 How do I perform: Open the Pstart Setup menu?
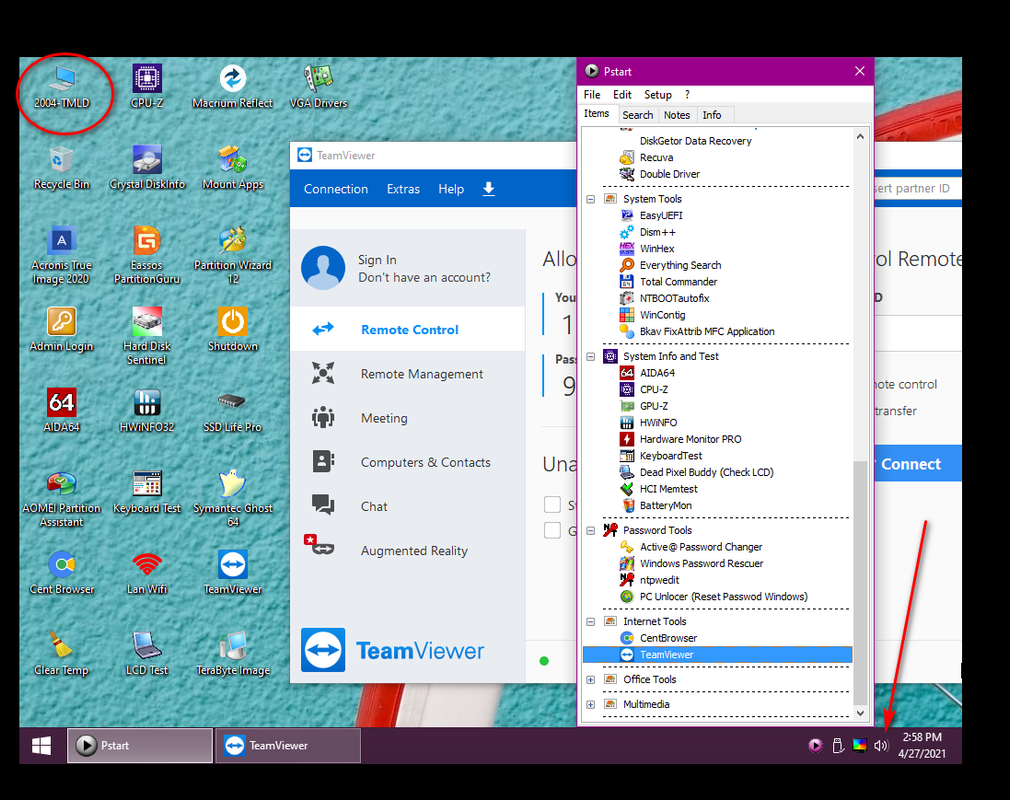[x=658, y=95]
